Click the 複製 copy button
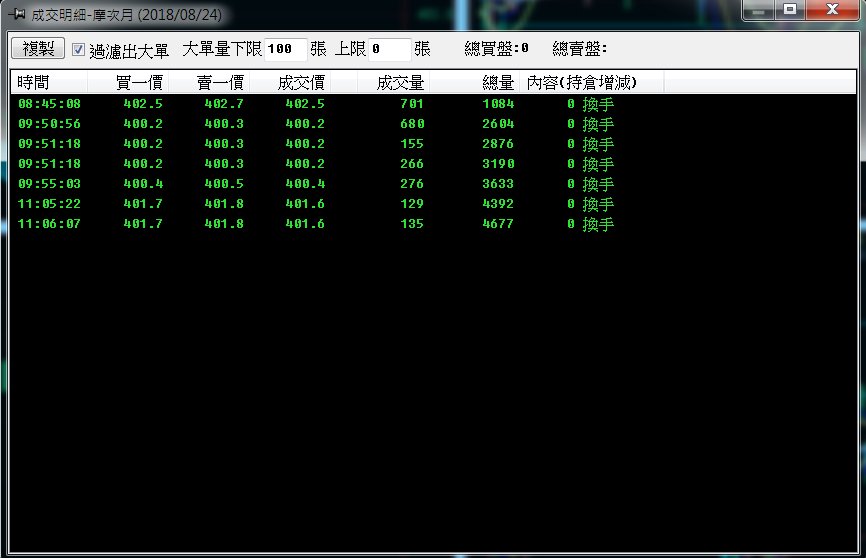 click(x=38, y=49)
